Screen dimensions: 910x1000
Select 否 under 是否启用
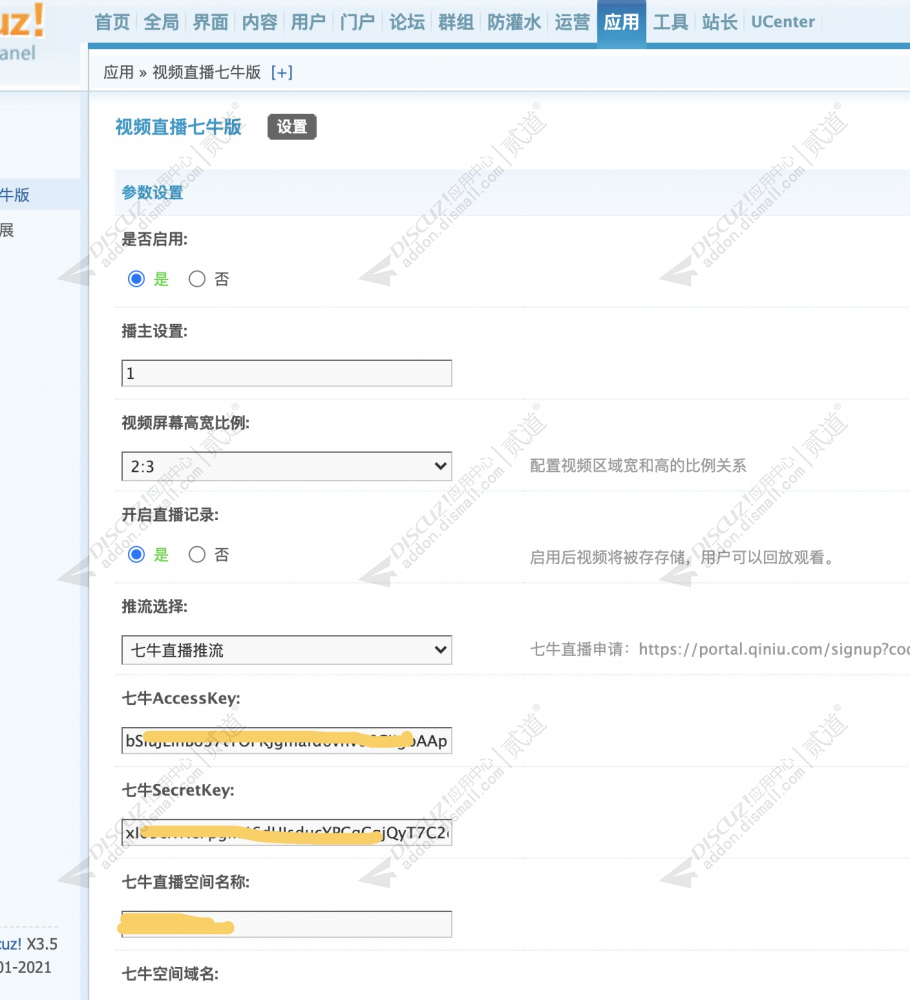point(197,279)
